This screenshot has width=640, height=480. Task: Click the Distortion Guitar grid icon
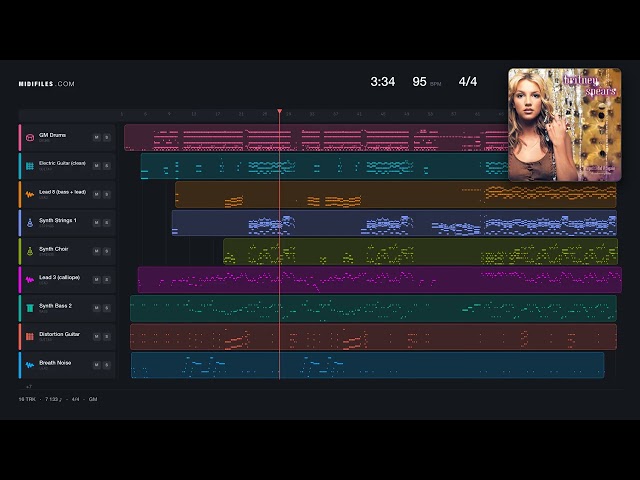pyautogui.click(x=30, y=336)
